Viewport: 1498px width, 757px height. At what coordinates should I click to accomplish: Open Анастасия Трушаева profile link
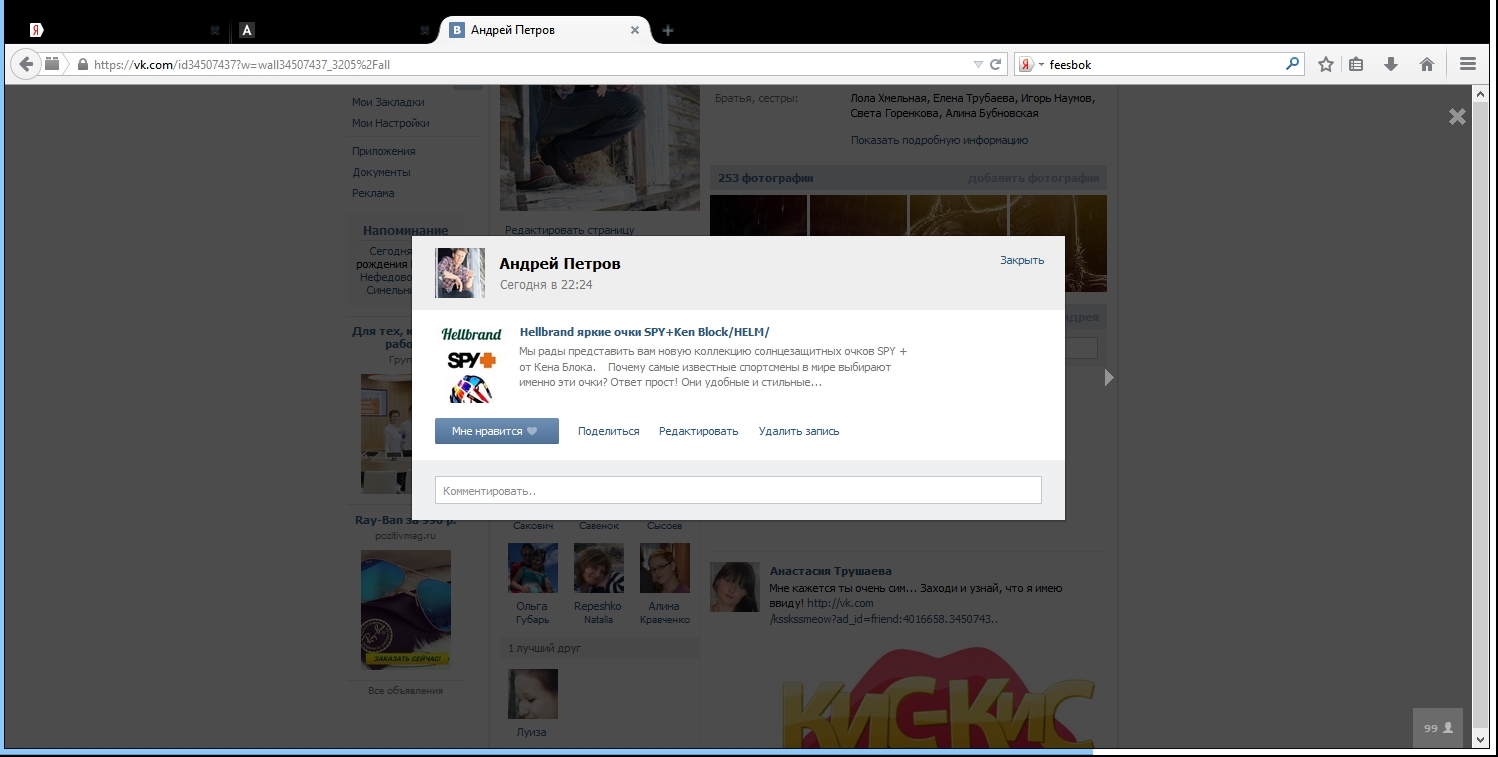tap(830, 571)
